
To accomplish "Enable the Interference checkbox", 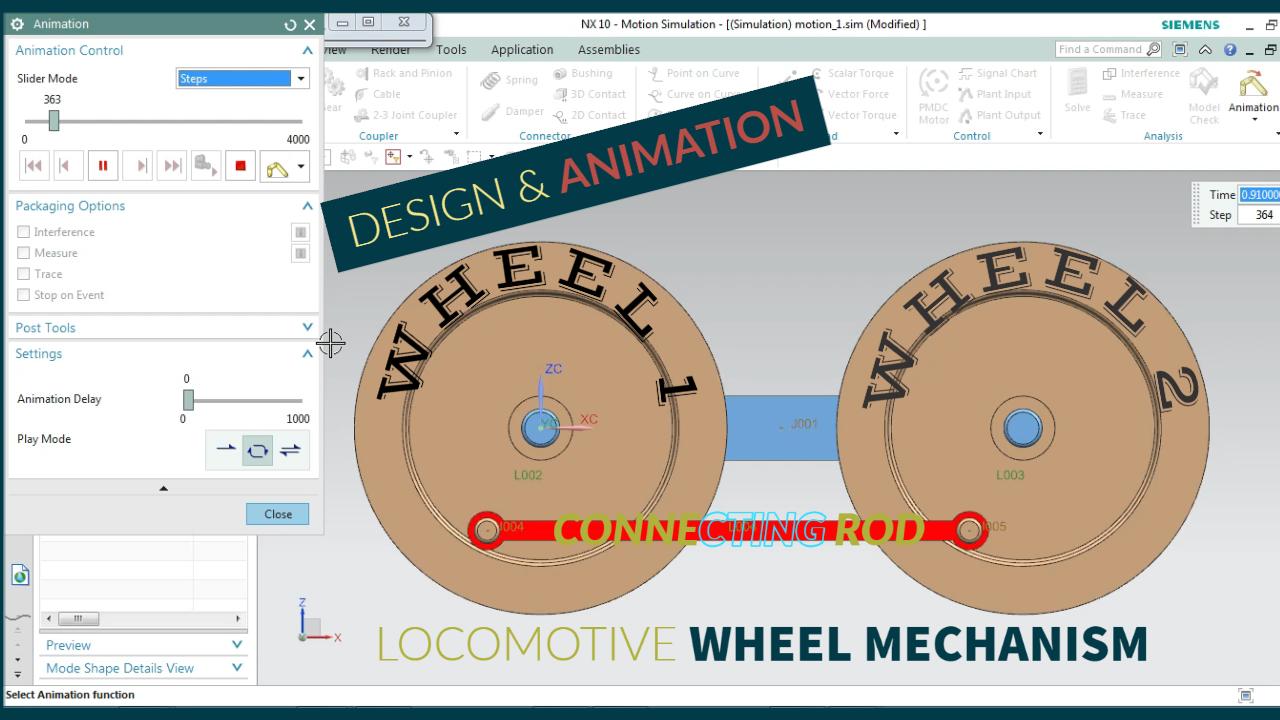I will [x=24, y=232].
